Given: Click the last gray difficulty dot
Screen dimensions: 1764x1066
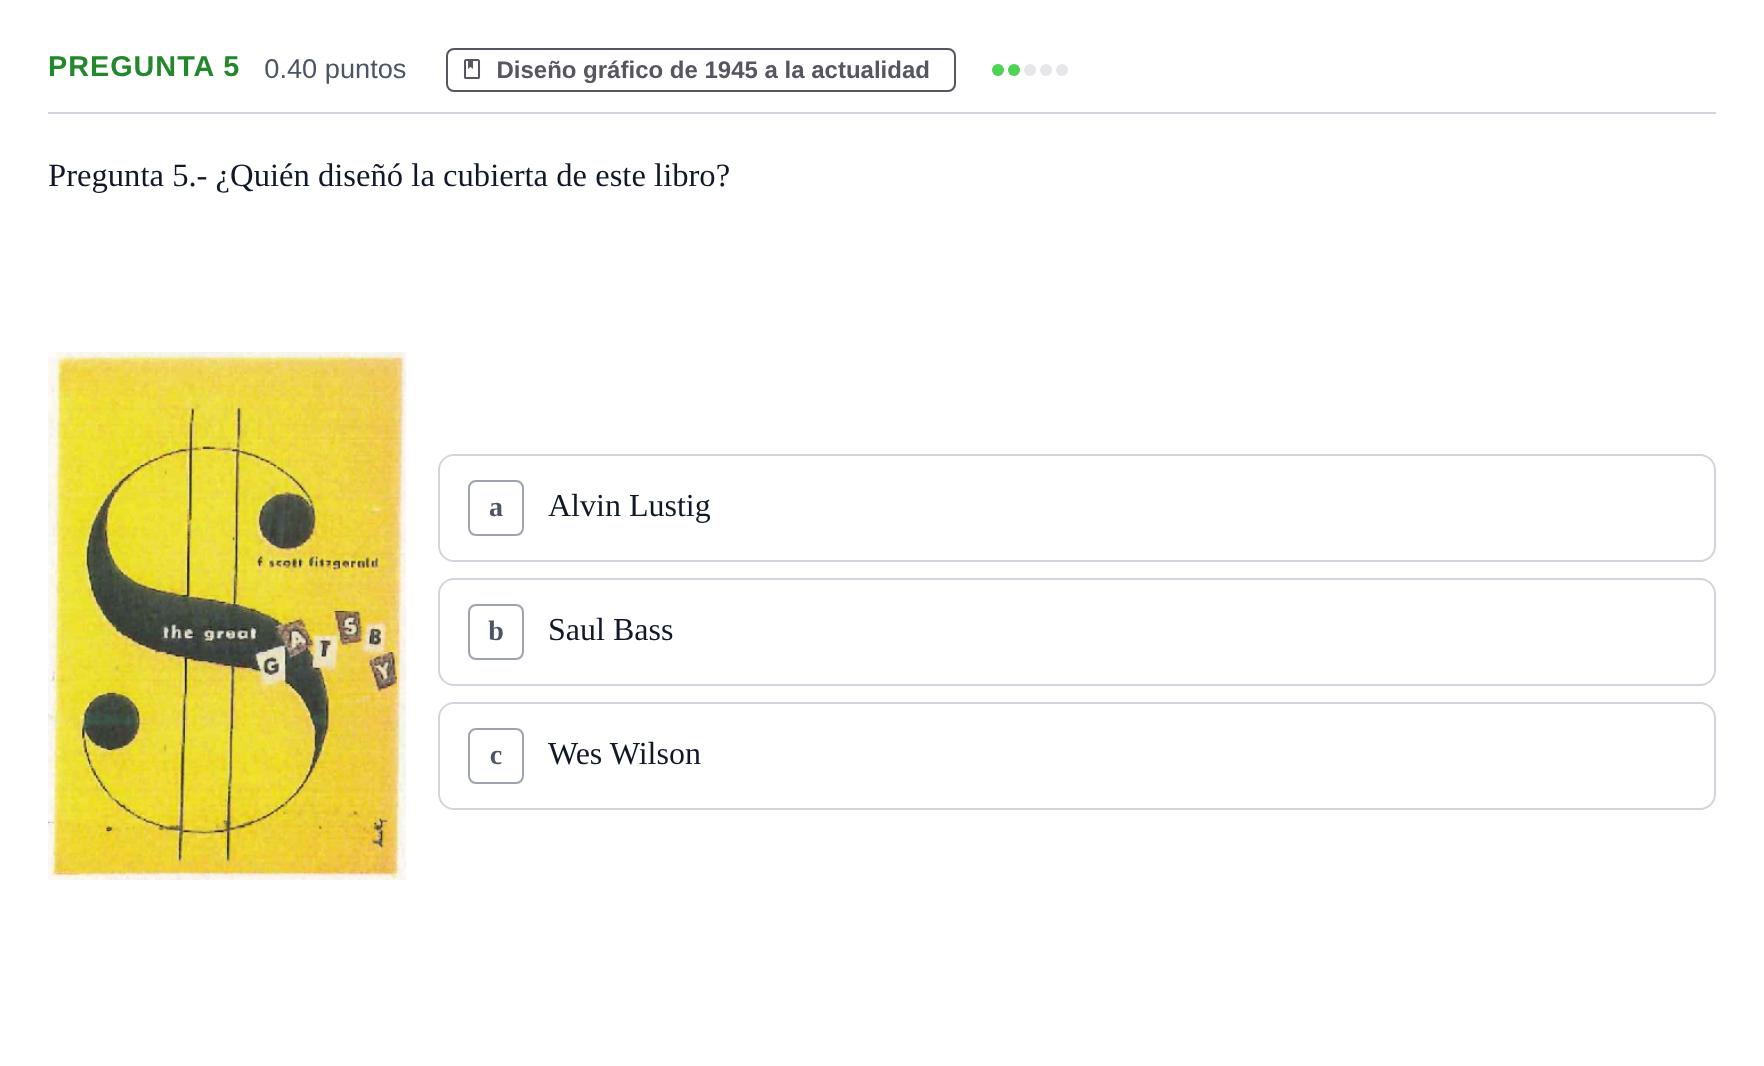Looking at the screenshot, I should point(1062,70).
